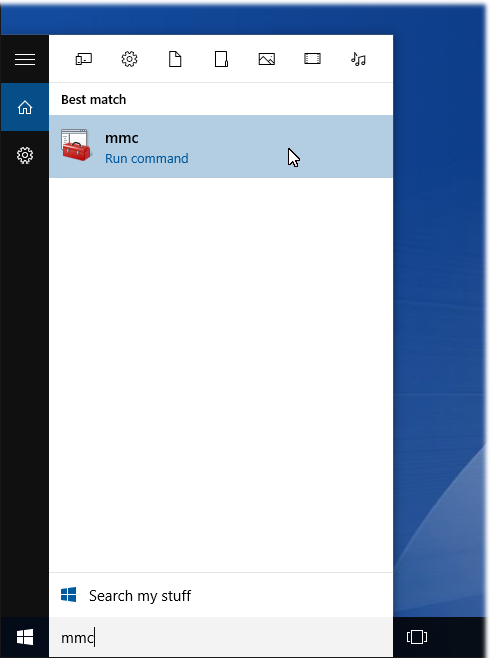Filter search results by Photos icon
The height and width of the screenshot is (658, 491).
click(x=266, y=59)
